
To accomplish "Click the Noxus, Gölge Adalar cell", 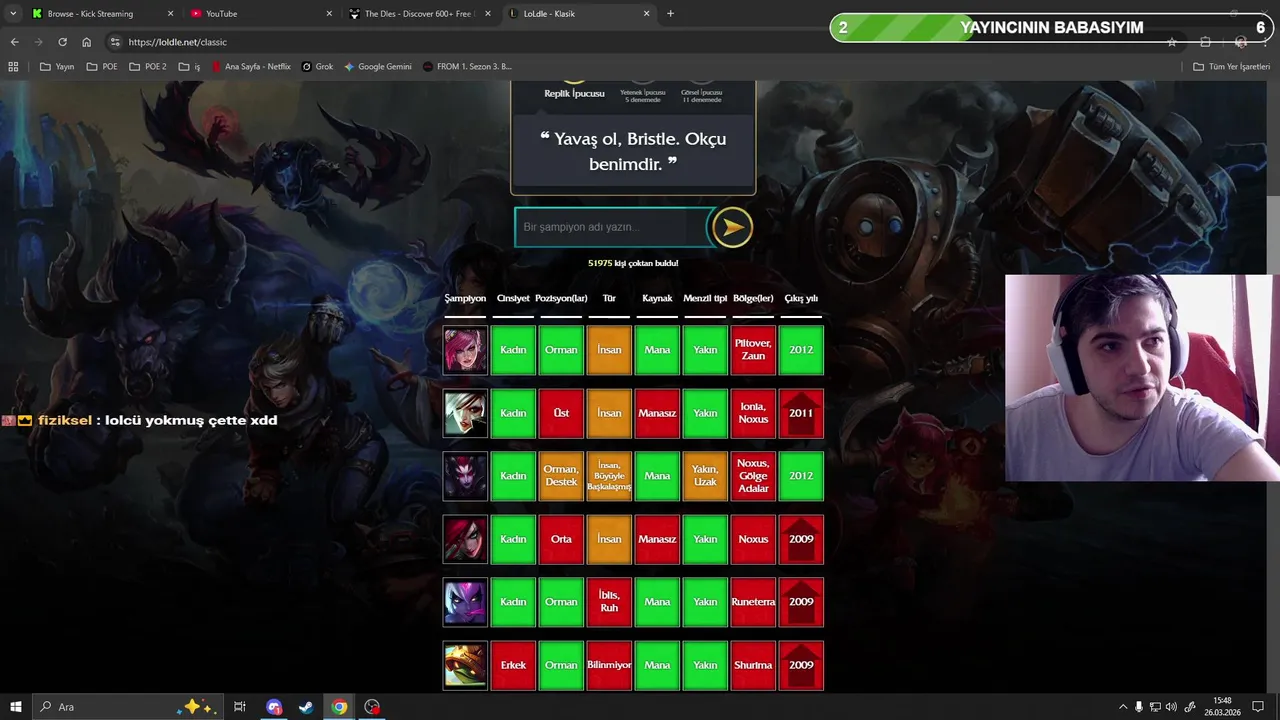I will click(753, 476).
